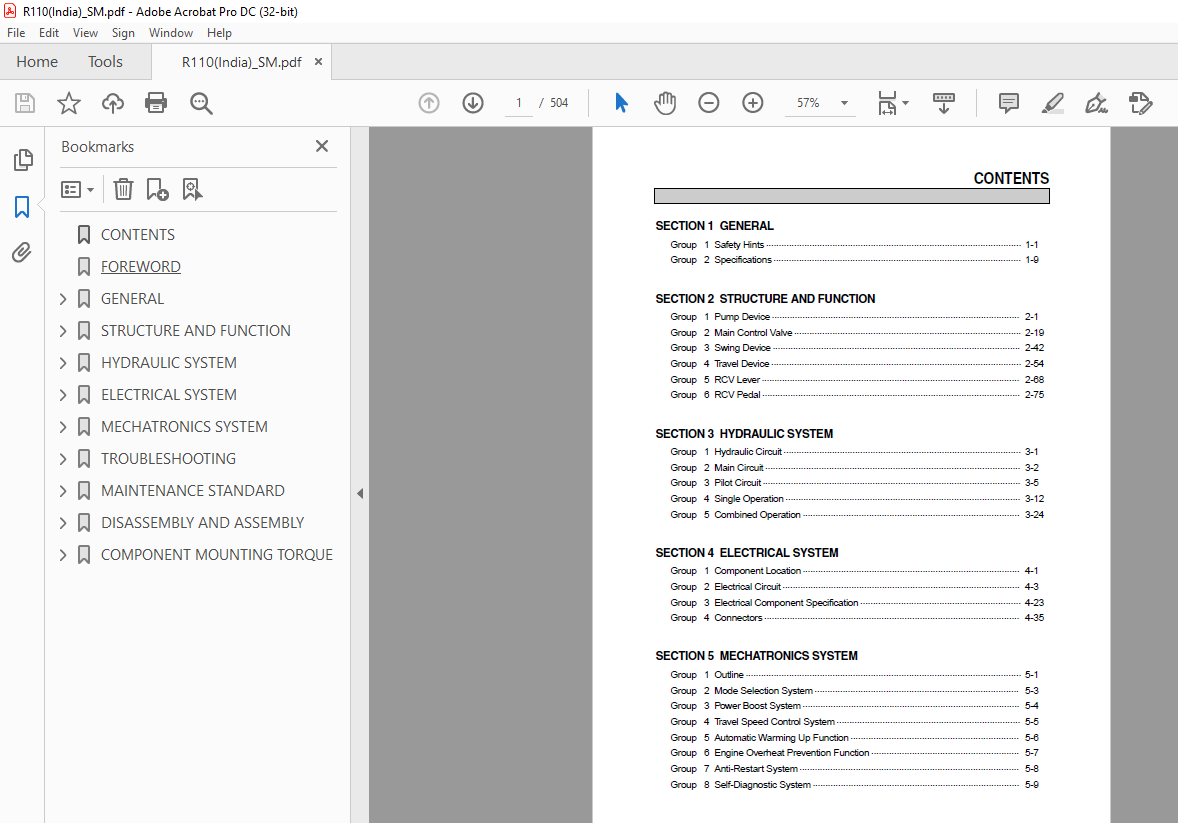The image size is (1178, 823).
Task: Go to next page arrow
Action: (473, 103)
